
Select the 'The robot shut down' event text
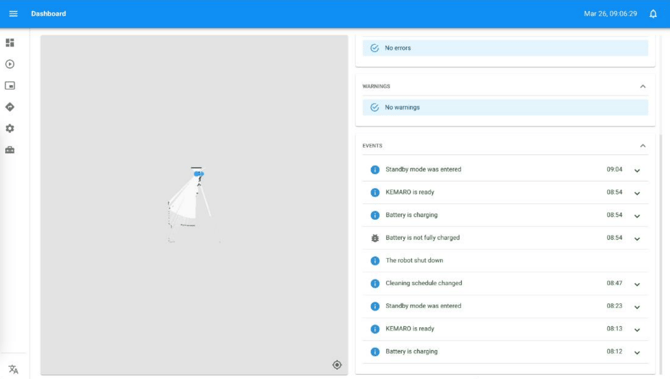414,260
